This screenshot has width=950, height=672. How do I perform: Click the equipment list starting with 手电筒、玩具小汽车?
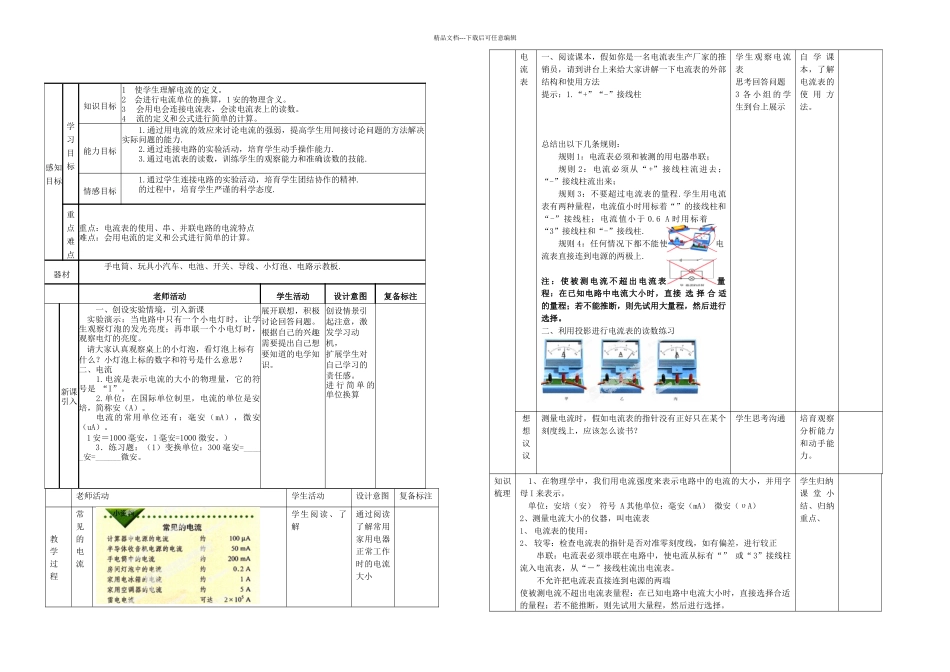coord(222,266)
